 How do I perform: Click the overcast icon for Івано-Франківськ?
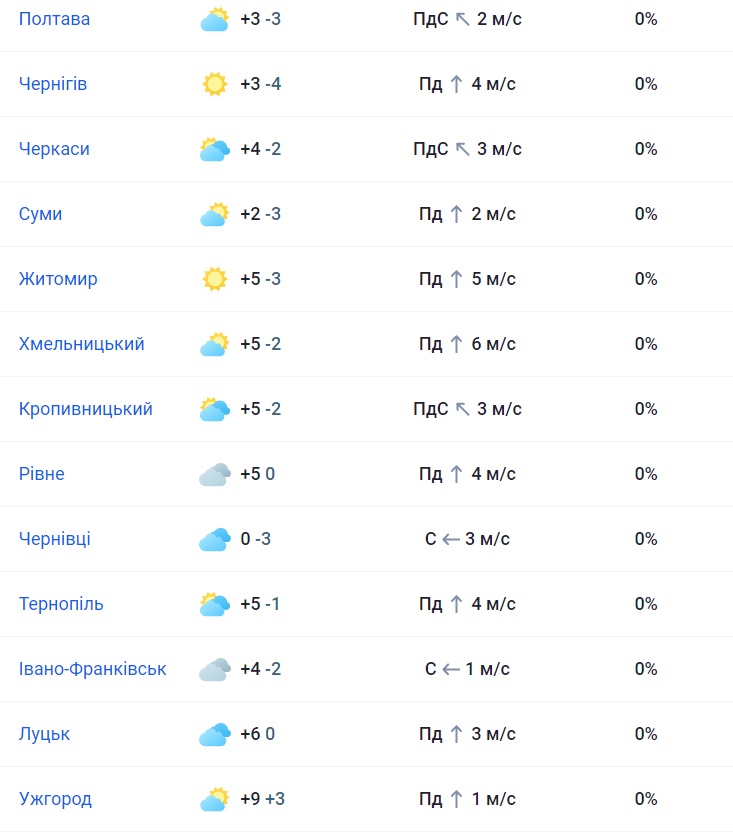tap(214, 669)
